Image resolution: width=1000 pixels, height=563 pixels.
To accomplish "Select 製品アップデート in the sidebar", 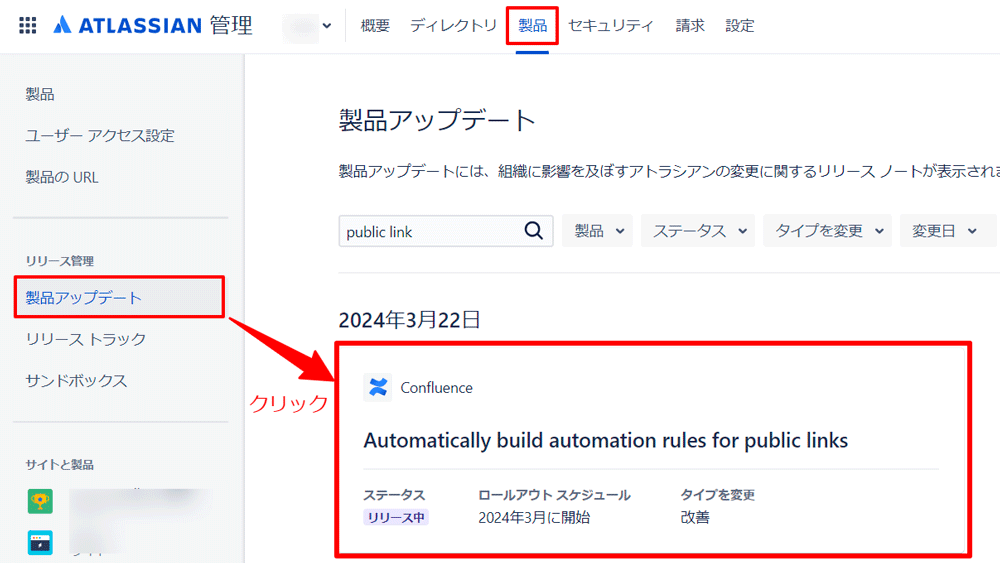I will [x=84, y=298].
